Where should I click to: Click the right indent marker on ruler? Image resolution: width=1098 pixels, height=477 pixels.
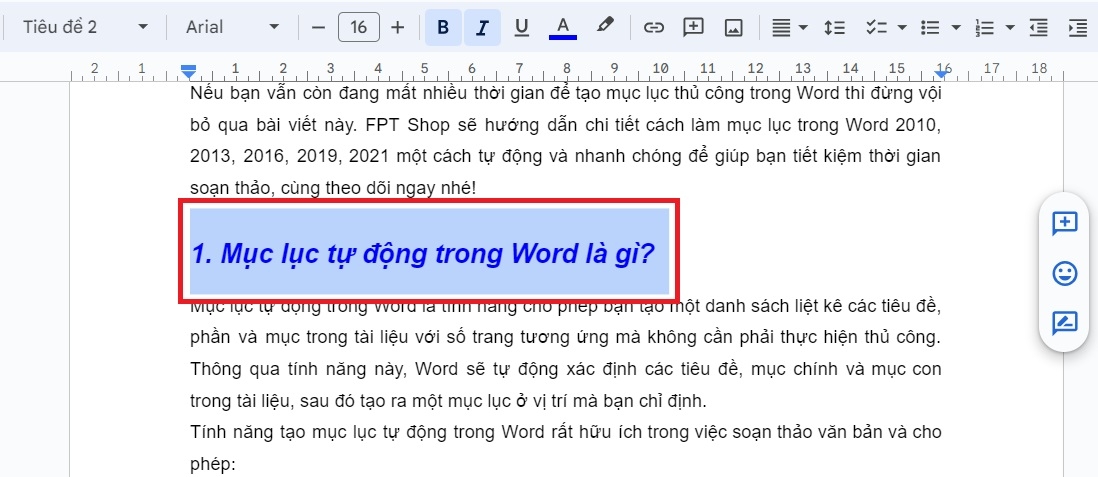[x=943, y=74]
